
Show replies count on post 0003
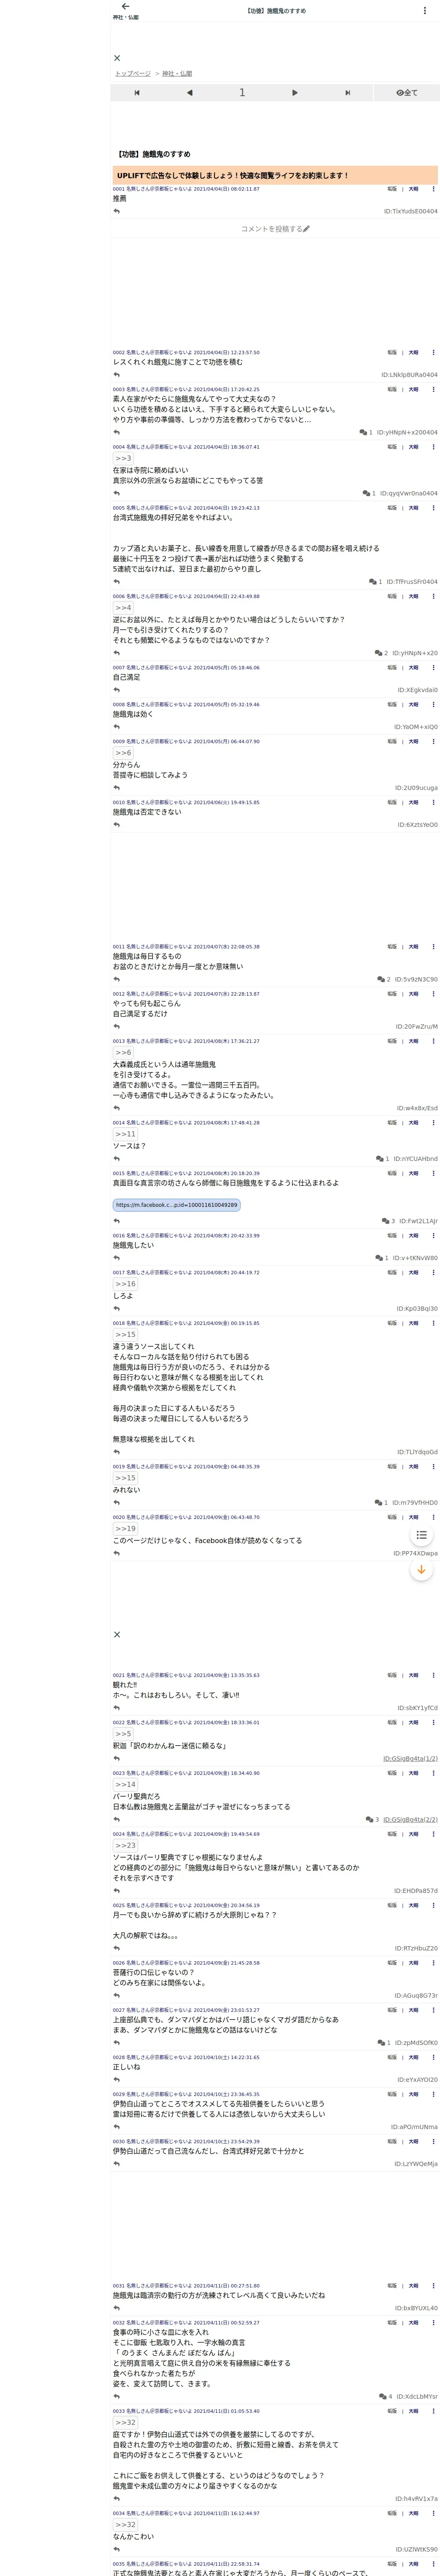click(366, 433)
